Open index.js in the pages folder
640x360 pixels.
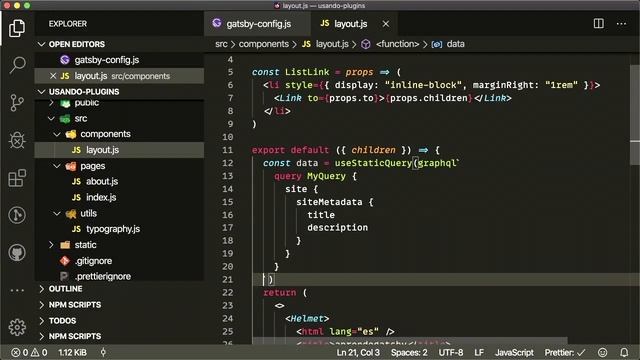(101, 198)
